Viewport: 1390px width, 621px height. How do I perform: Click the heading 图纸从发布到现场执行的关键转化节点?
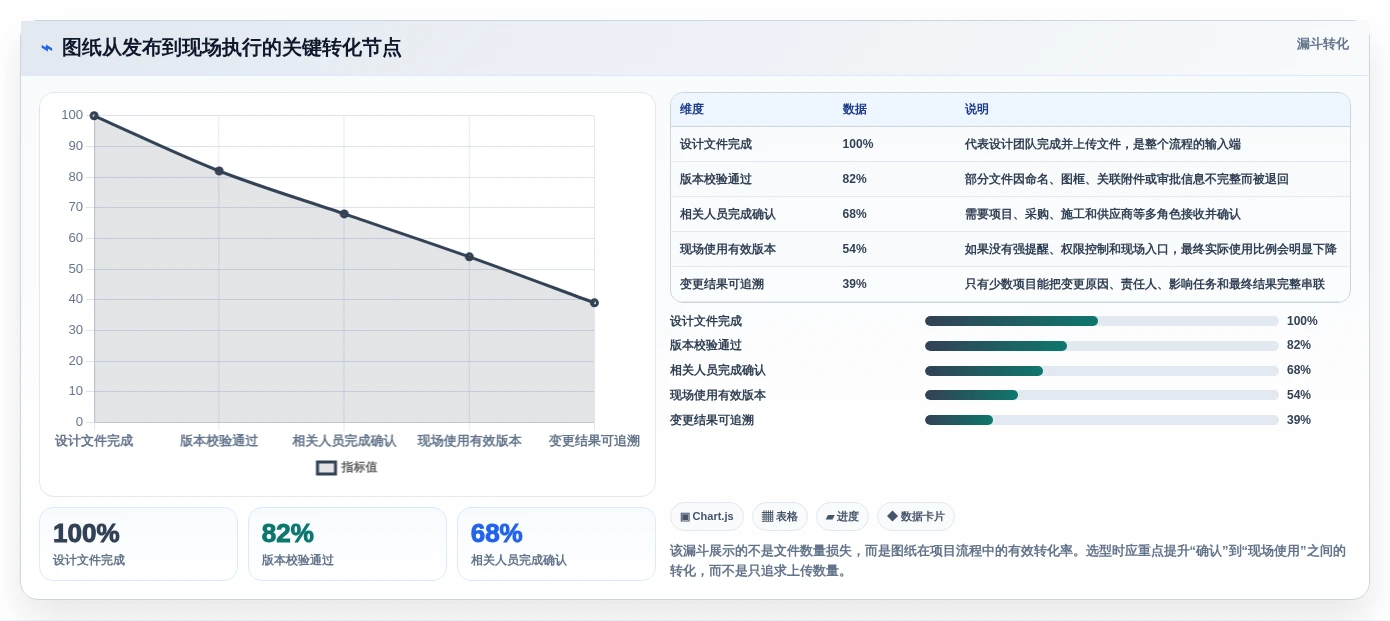coord(232,48)
